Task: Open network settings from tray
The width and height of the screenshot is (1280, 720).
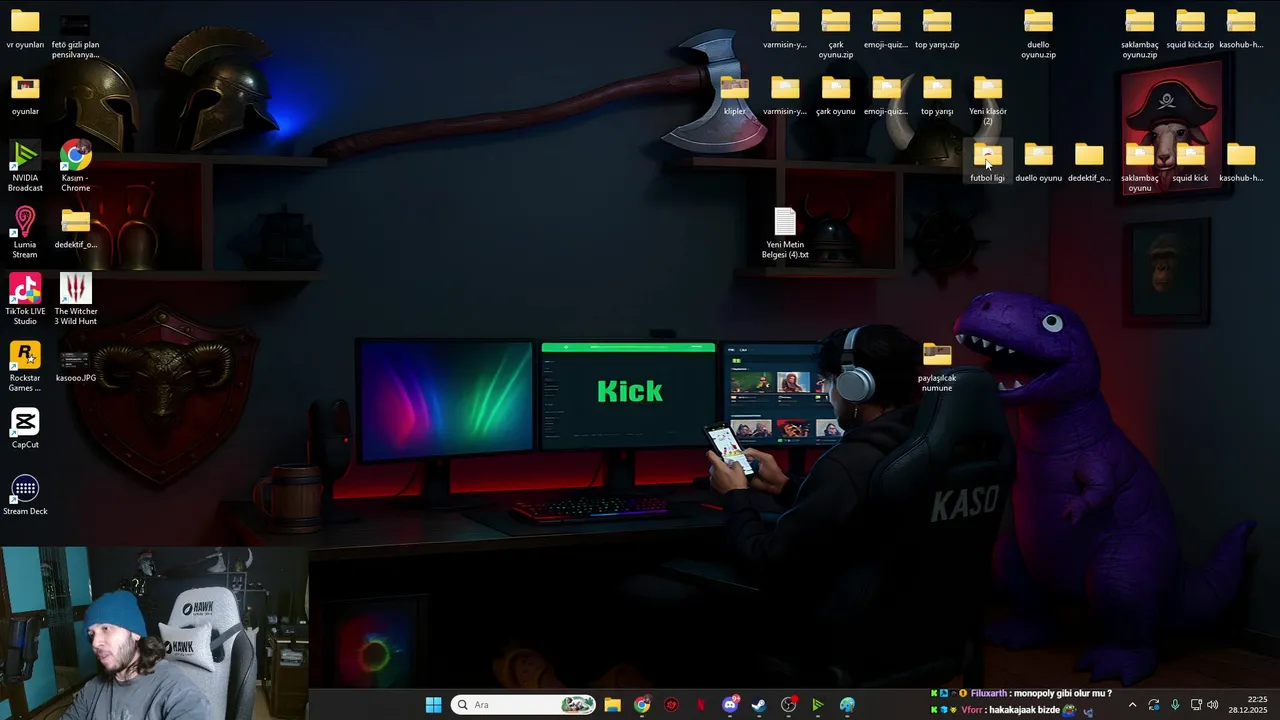Action: click(x=1196, y=705)
